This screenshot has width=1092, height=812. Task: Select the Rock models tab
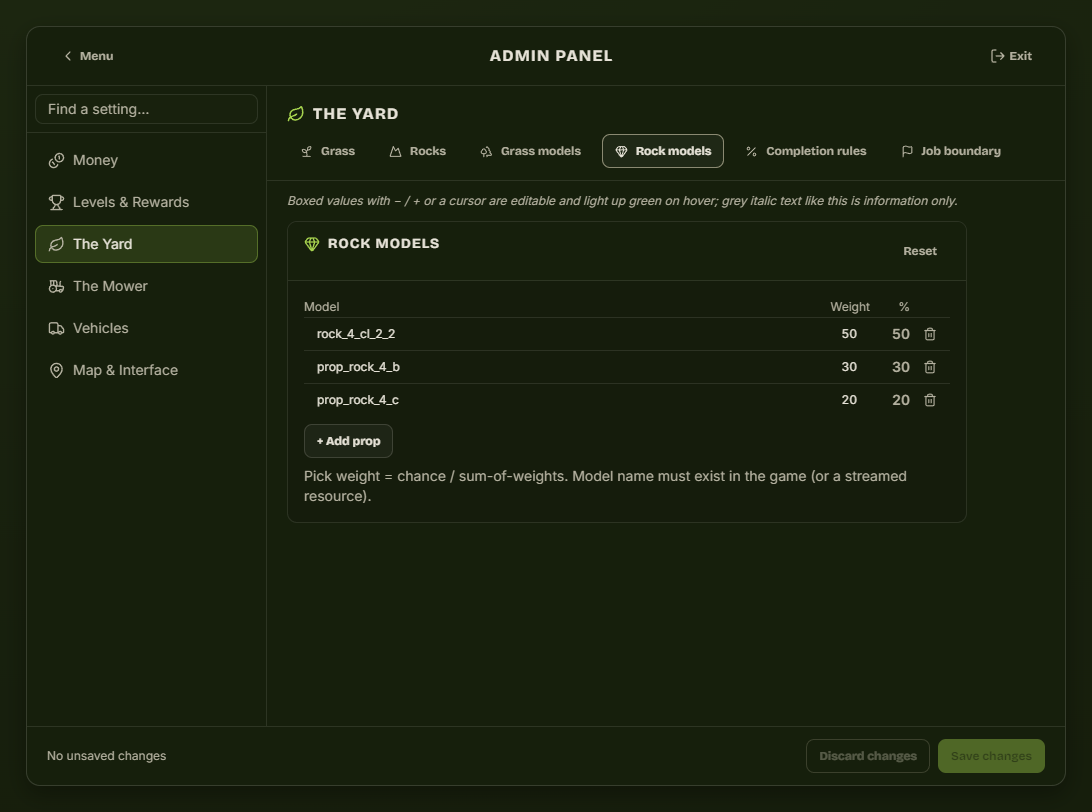(663, 151)
